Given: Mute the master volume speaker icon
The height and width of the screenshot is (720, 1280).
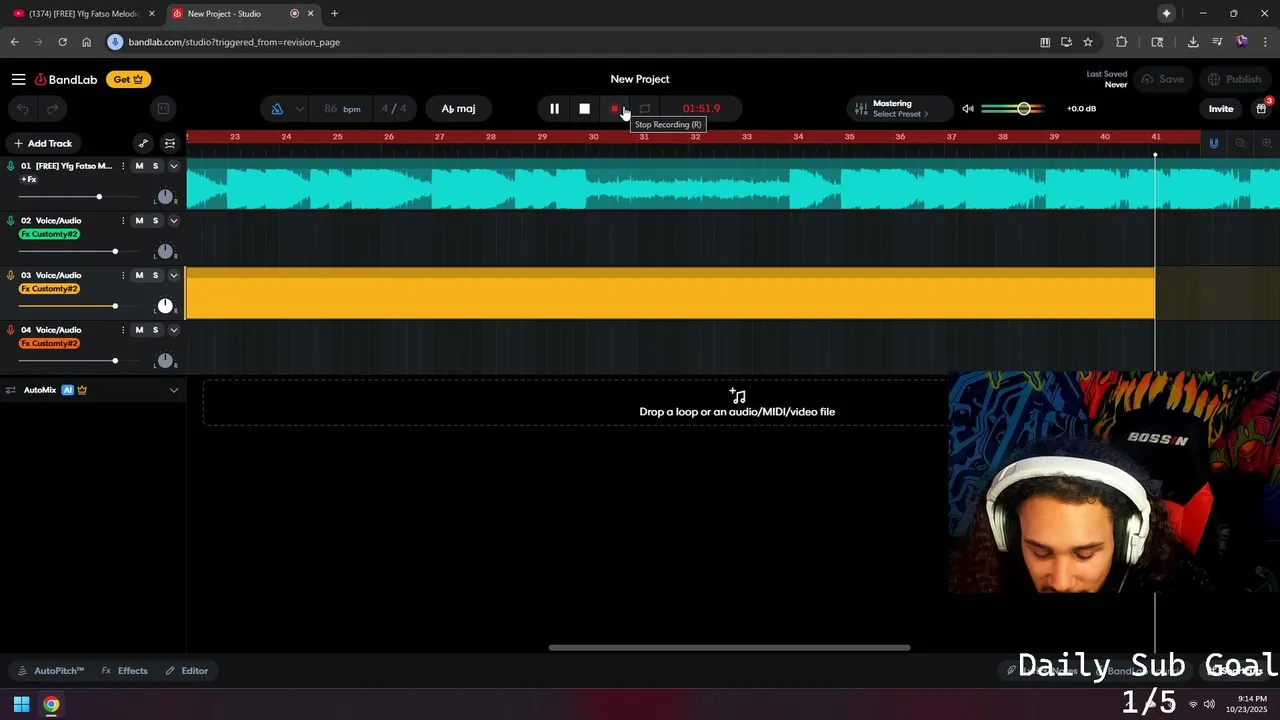Looking at the screenshot, I should 967,108.
